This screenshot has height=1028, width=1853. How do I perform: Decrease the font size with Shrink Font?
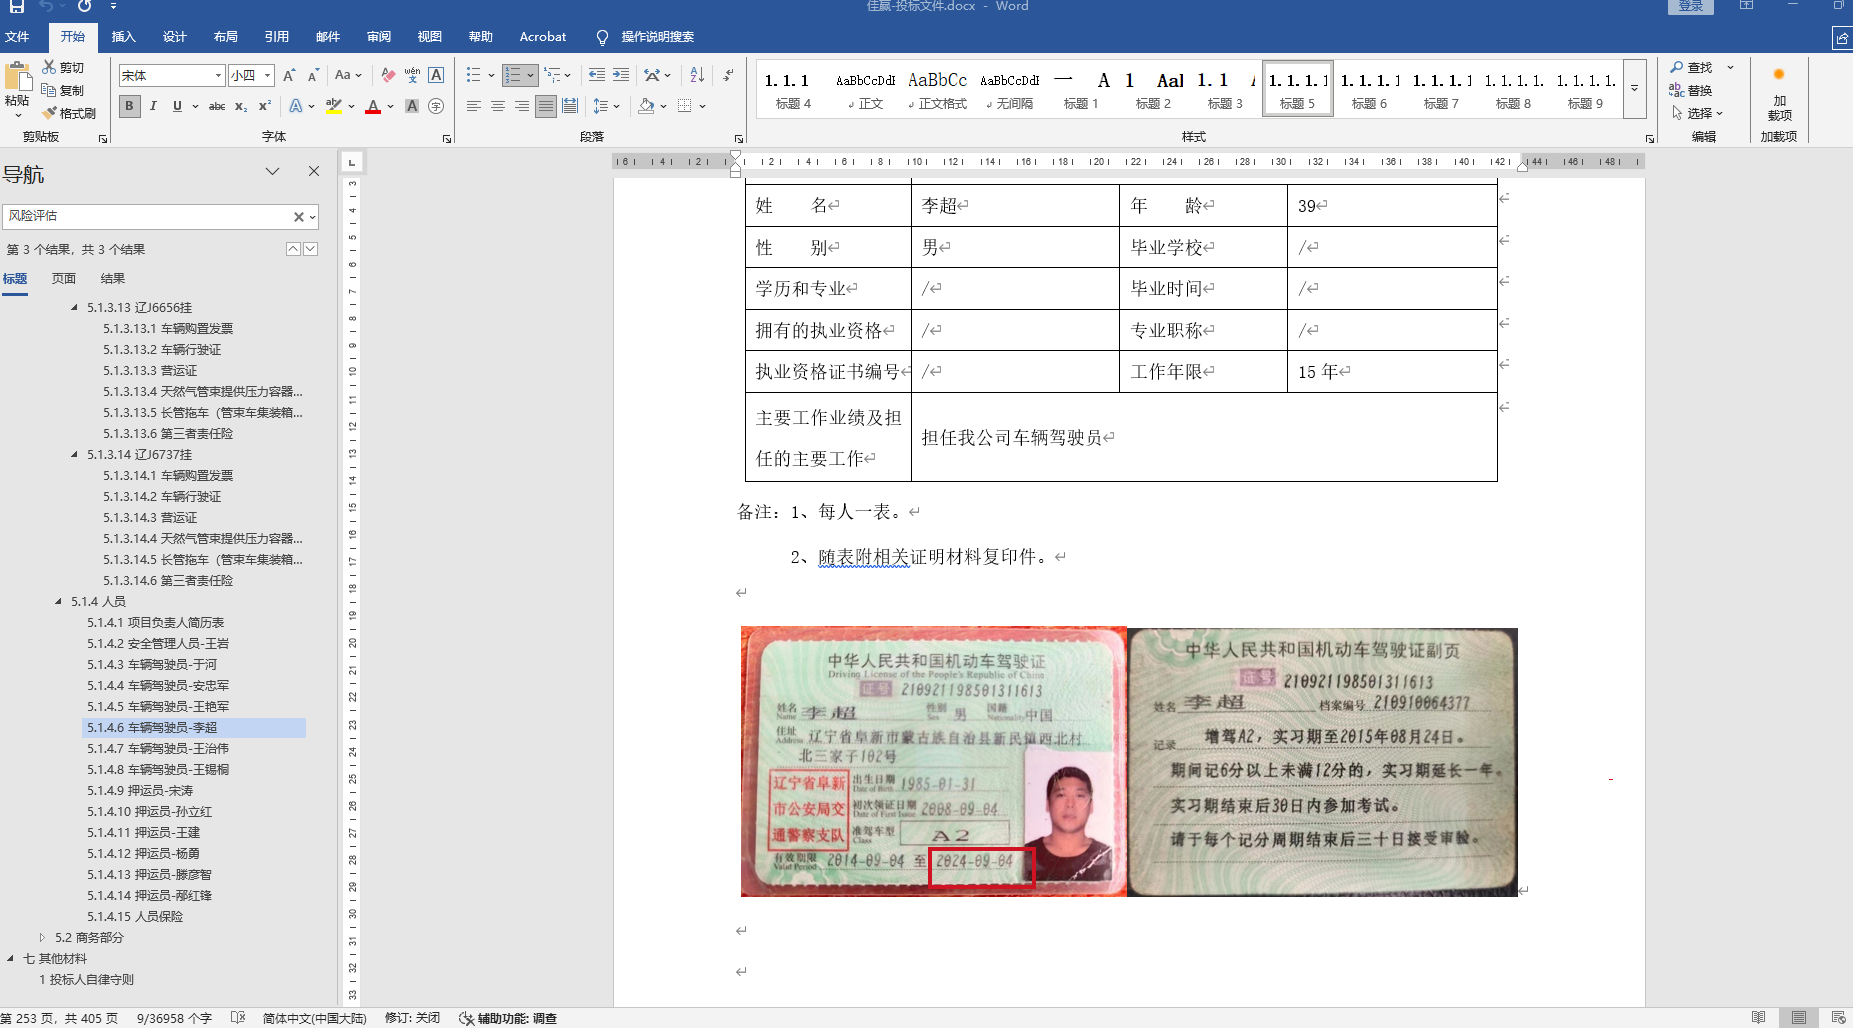coord(313,75)
